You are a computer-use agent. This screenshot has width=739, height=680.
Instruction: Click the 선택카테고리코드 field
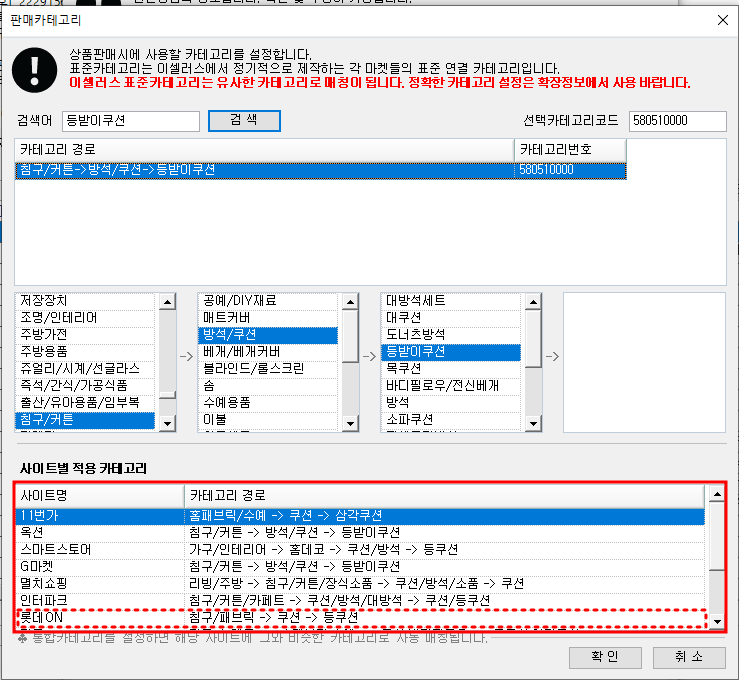coord(677,121)
